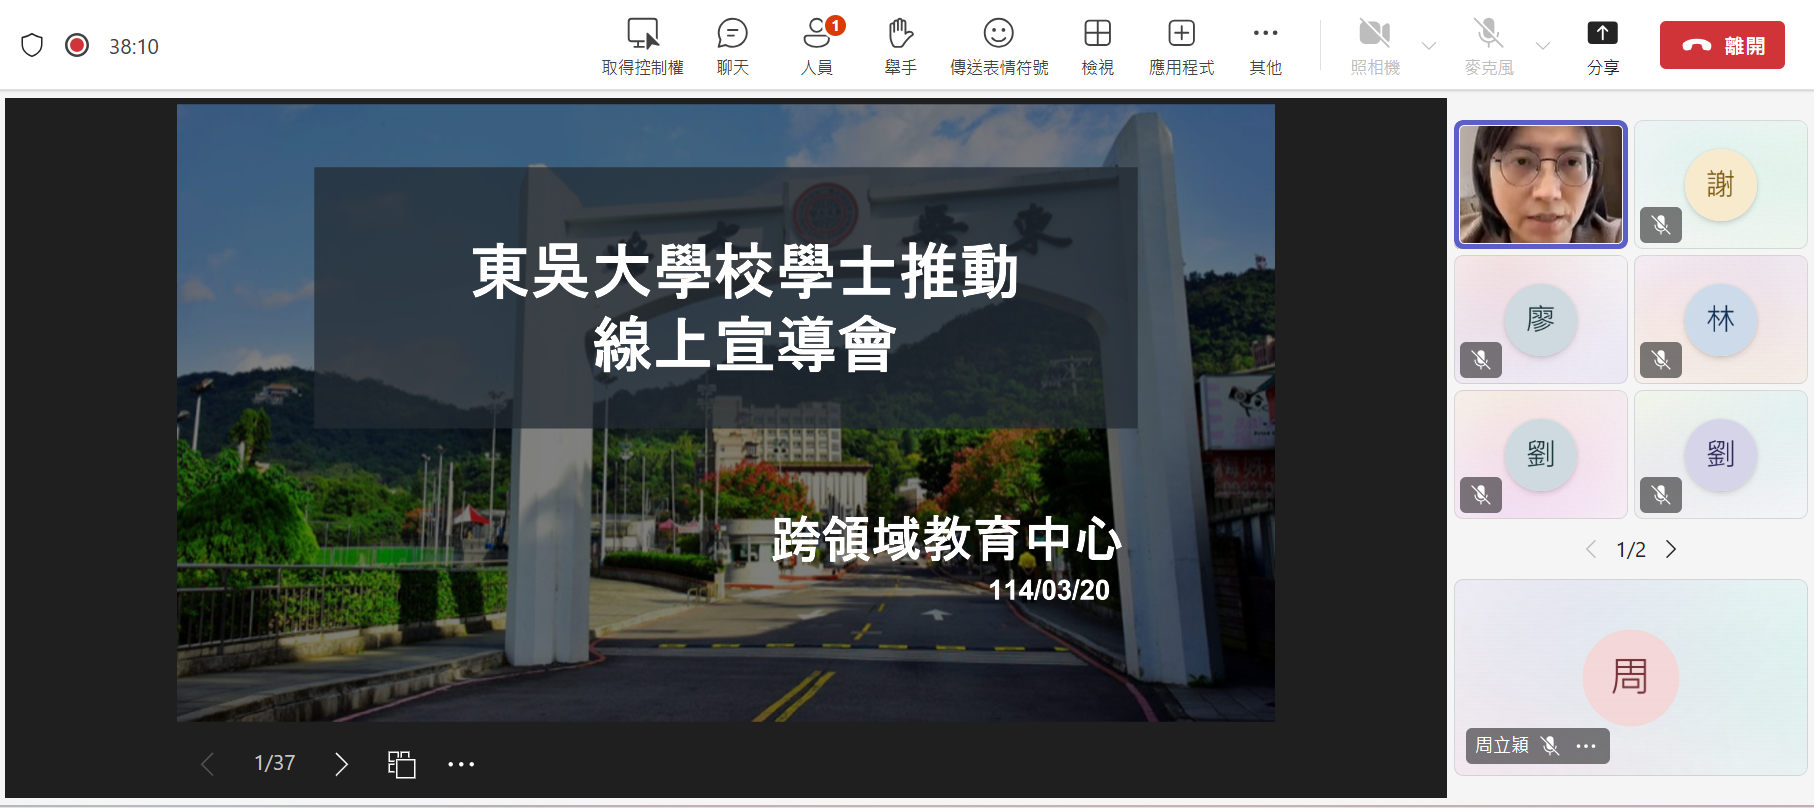This screenshot has width=1814, height=808.
Task: Leave the meeting with 離開 button
Action: [1722, 45]
